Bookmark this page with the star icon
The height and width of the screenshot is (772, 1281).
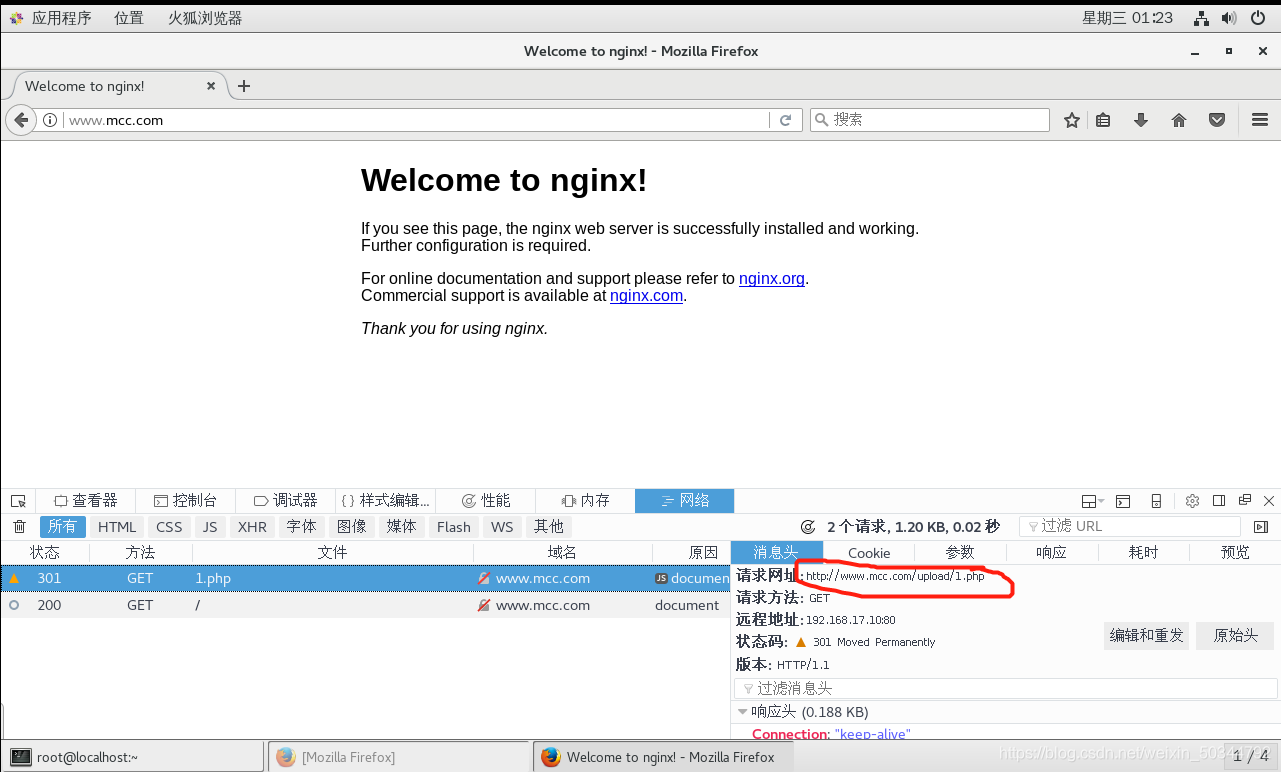pyautogui.click(x=1072, y=120)
